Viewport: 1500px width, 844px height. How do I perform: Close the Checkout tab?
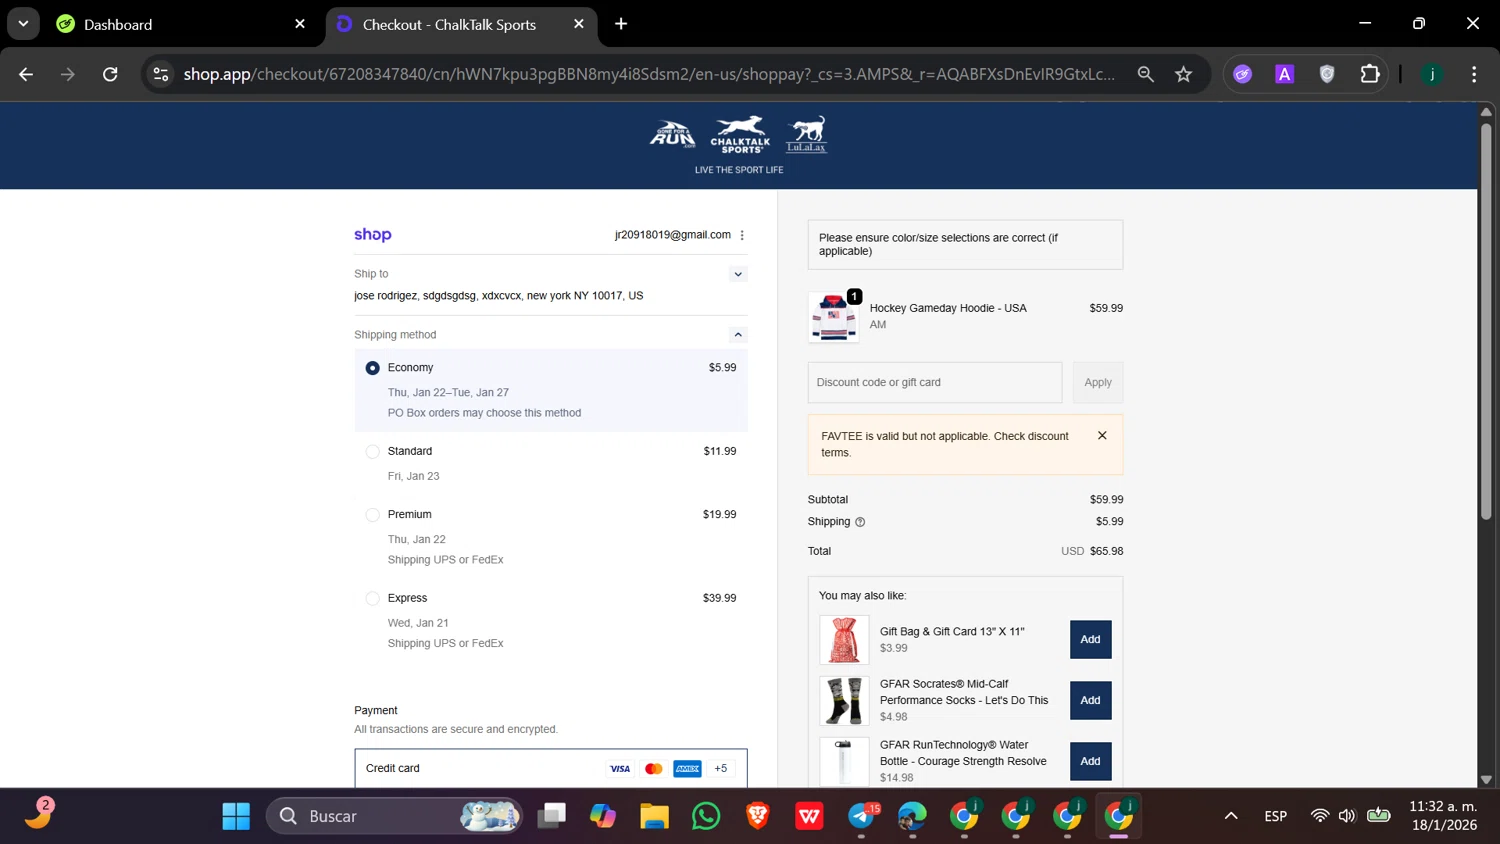(579, 24)
